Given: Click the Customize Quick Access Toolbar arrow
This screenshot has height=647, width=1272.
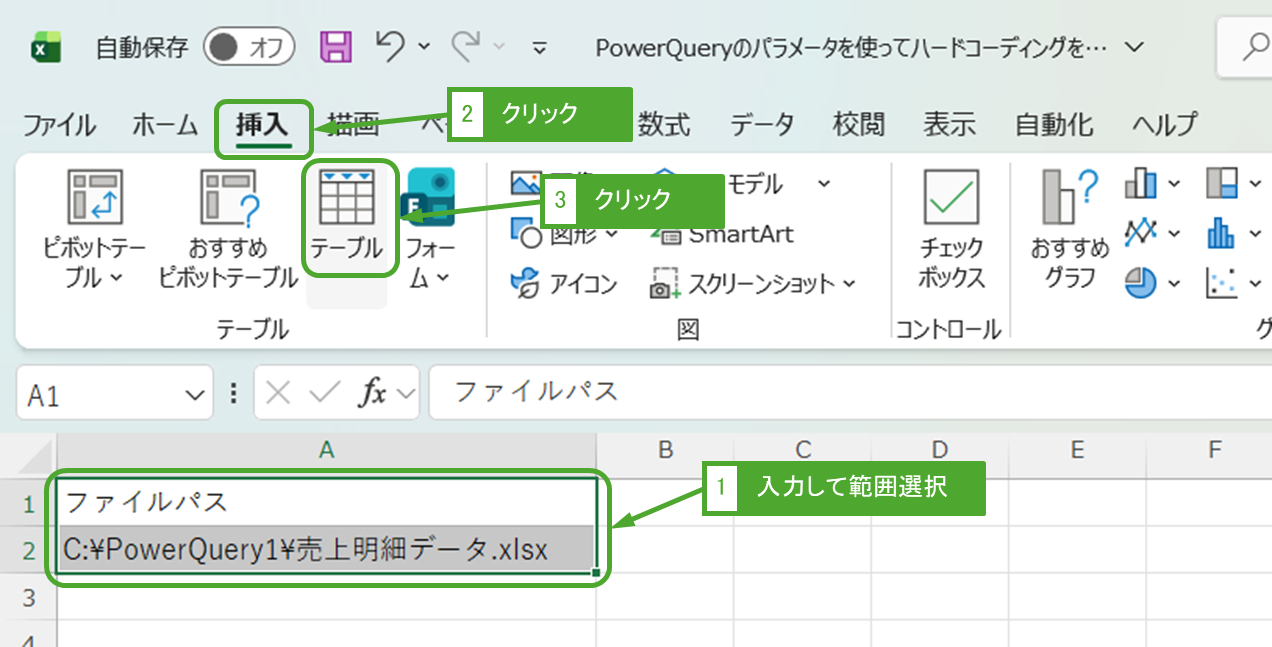Looking at the screenshot, I should point(540,47).
